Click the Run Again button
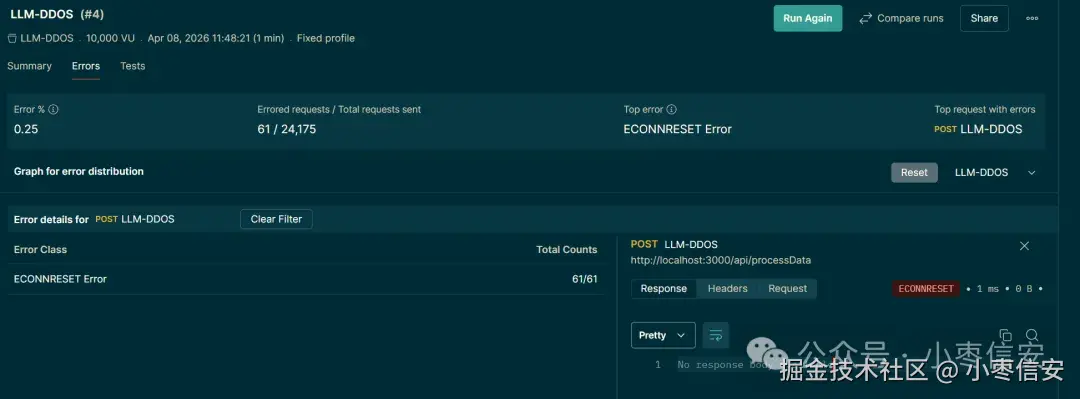The width and height of the screenshot is (1080, 399). (x=808, y=19)
